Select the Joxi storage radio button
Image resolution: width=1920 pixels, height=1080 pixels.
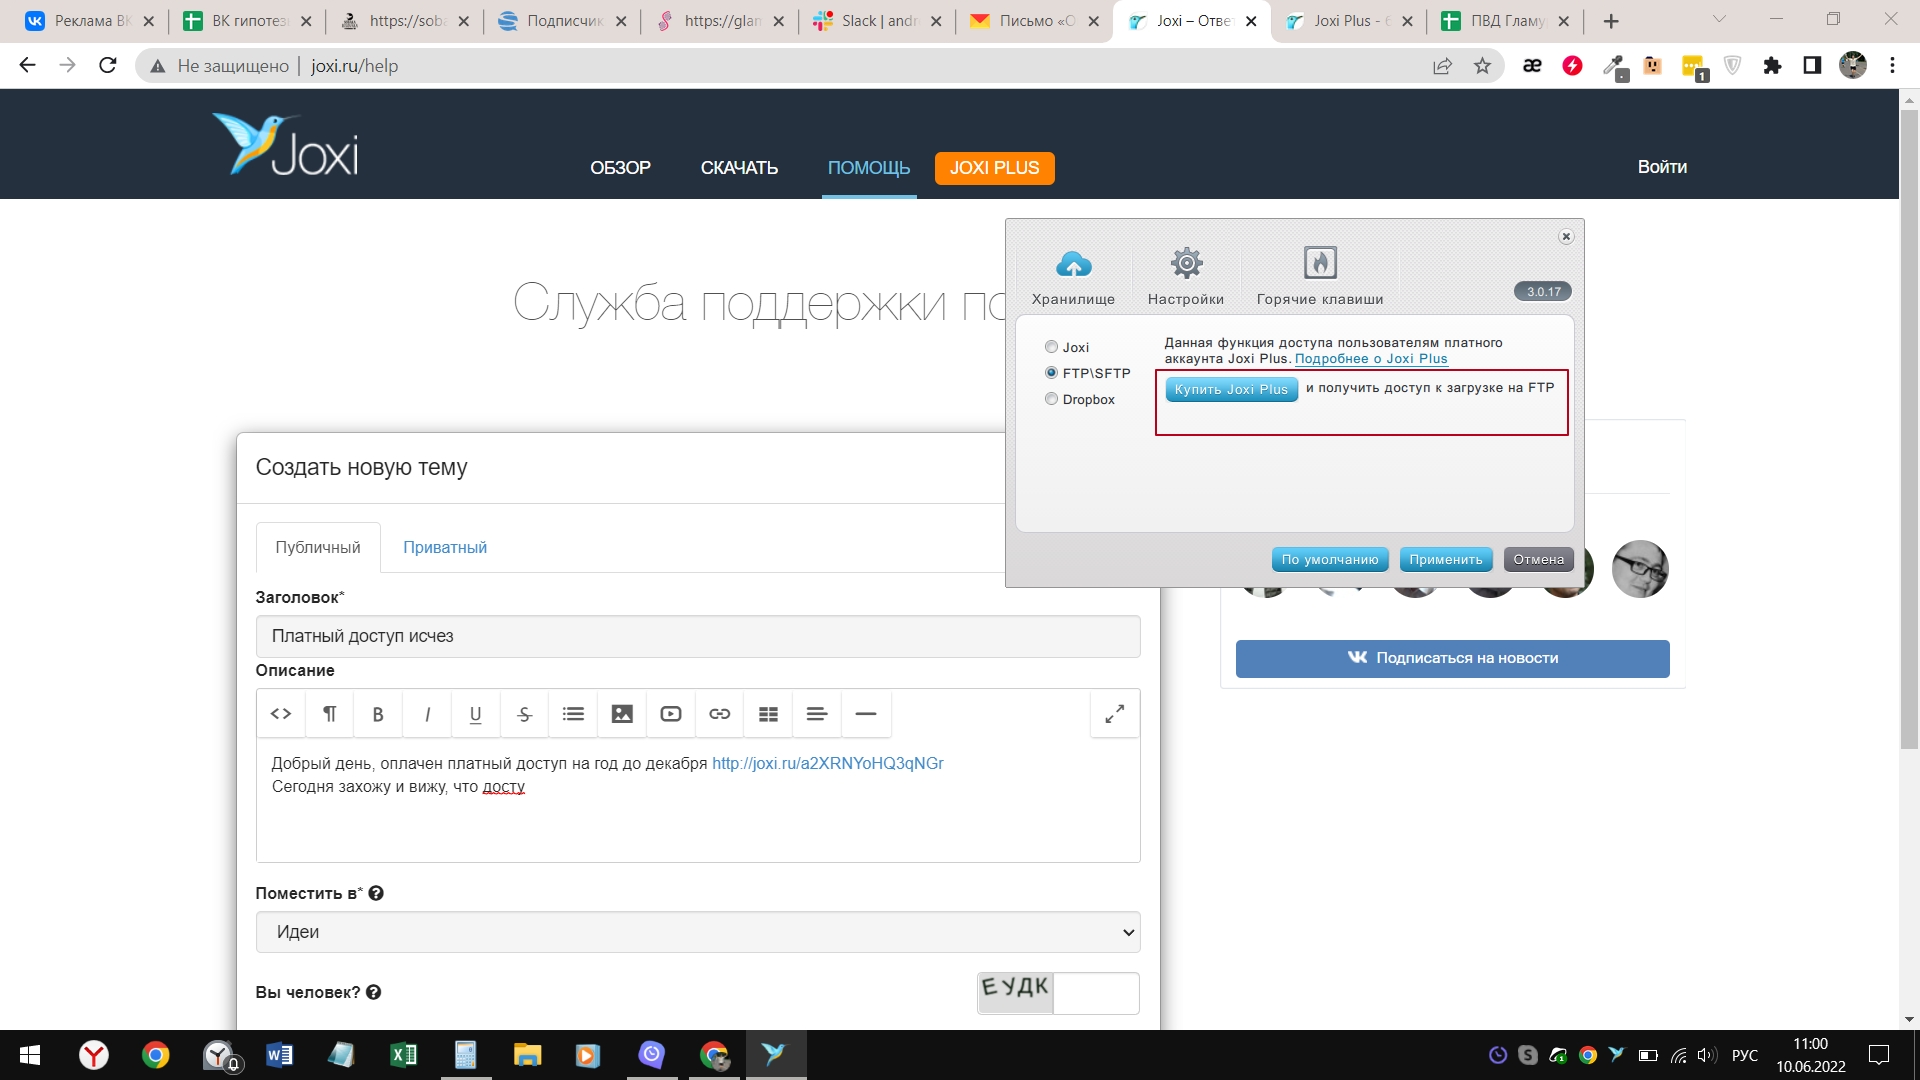click(1051, 347)
